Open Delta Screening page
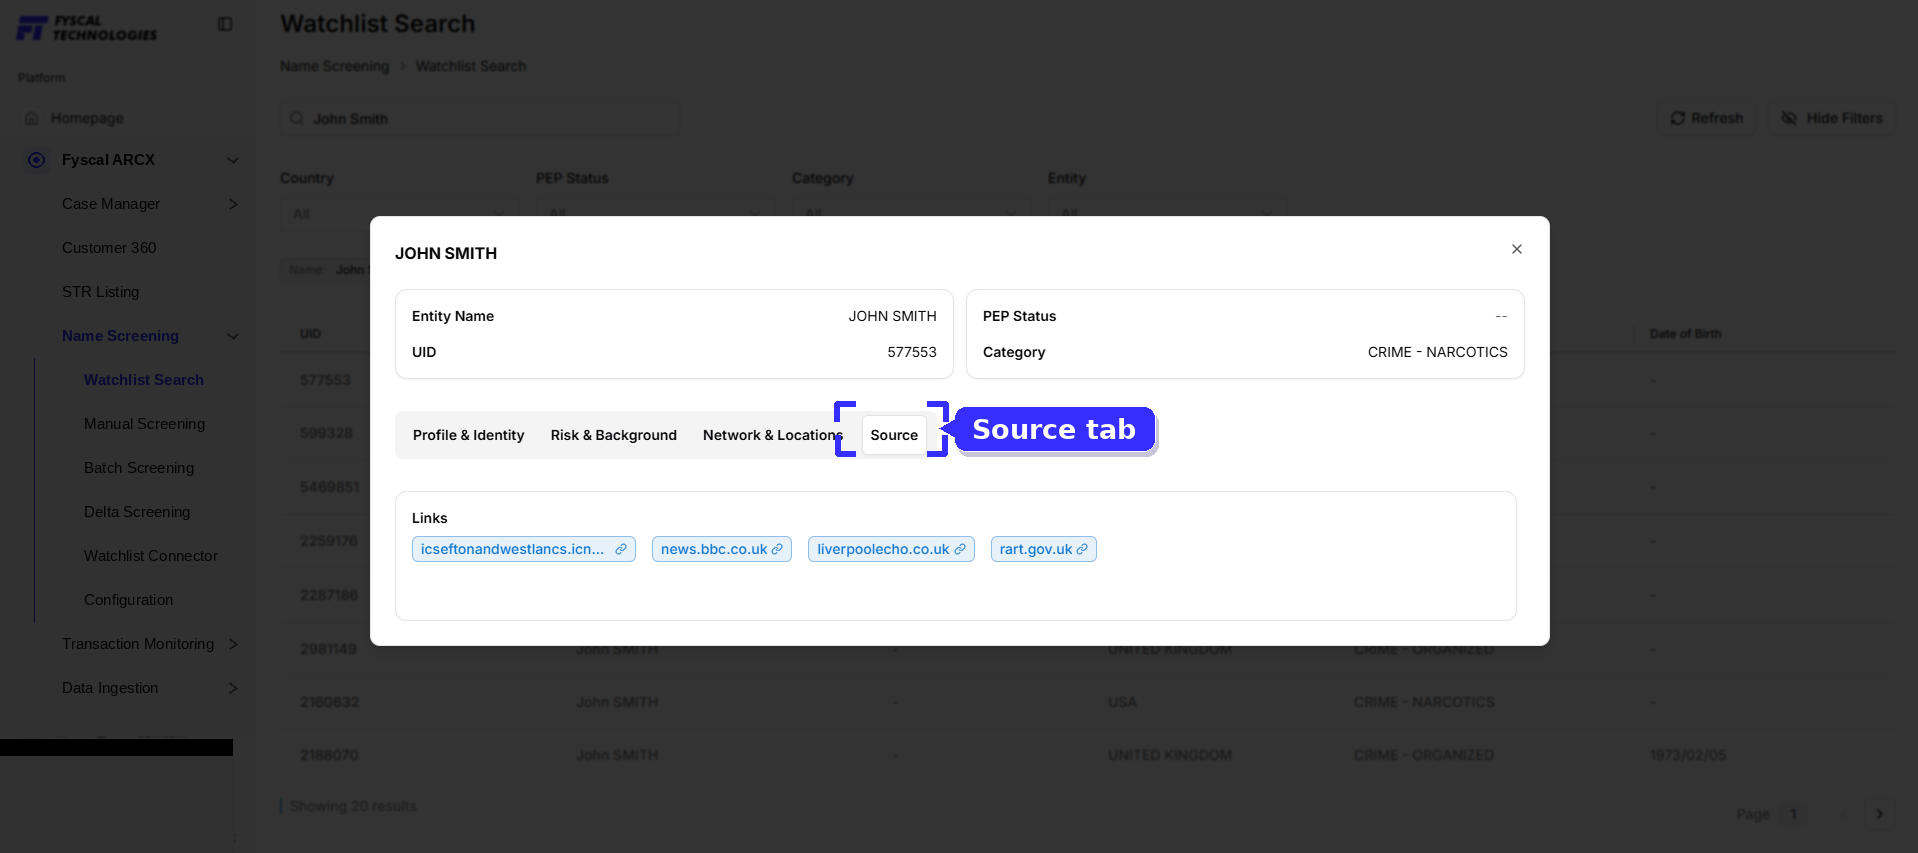The image size is (1918, 853). 137,512
